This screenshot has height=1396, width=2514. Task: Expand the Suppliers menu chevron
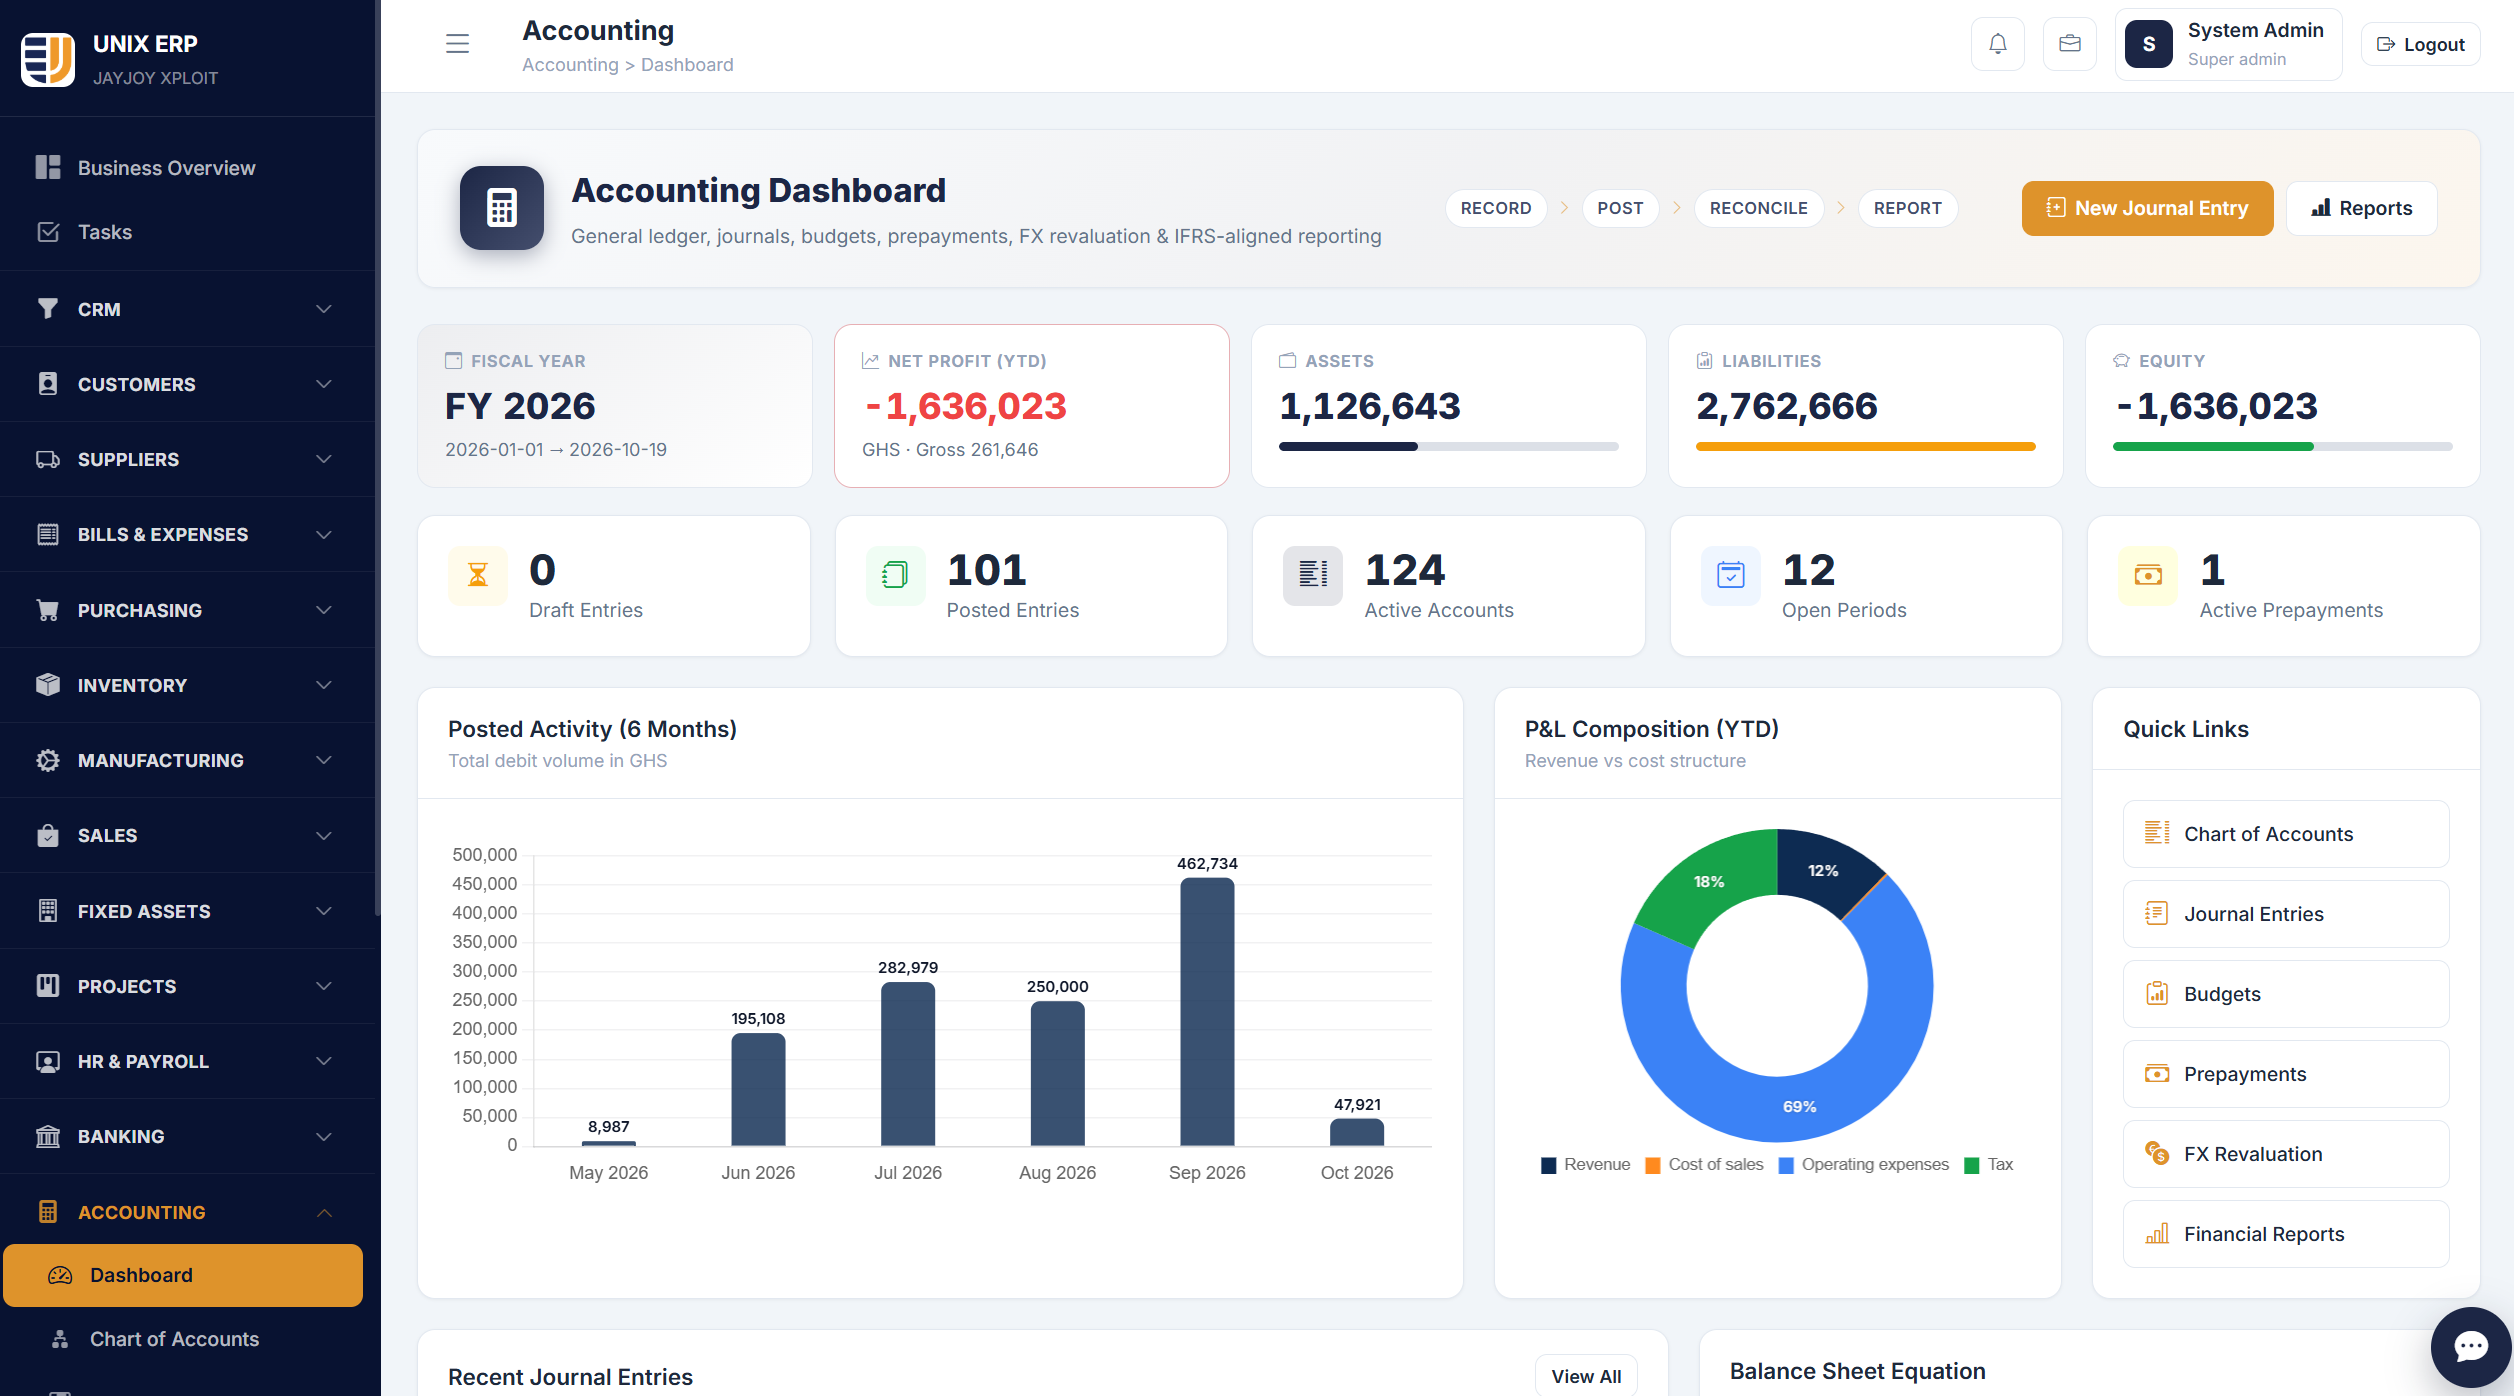[324, 459]
